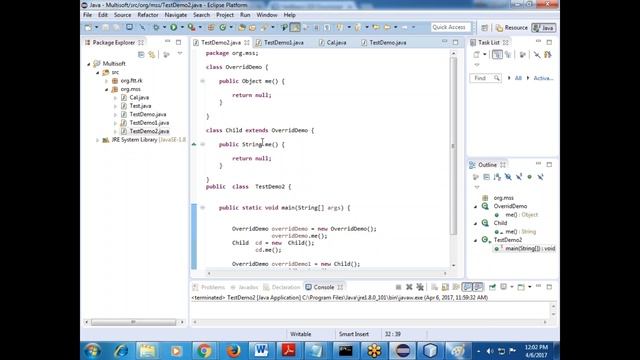Expand org.ftt.rk package
The height and width of the screenshot is (360, 640).
(x=107, y=81)
